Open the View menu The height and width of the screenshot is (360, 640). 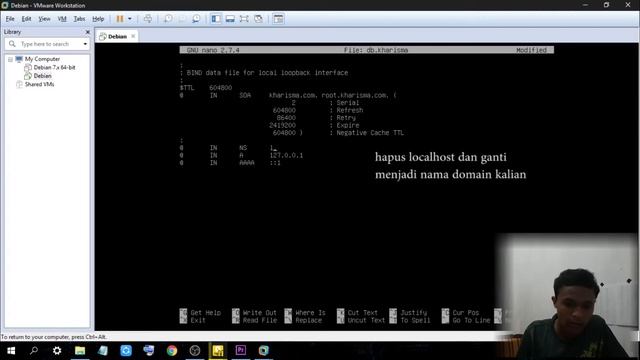point(44,19)
